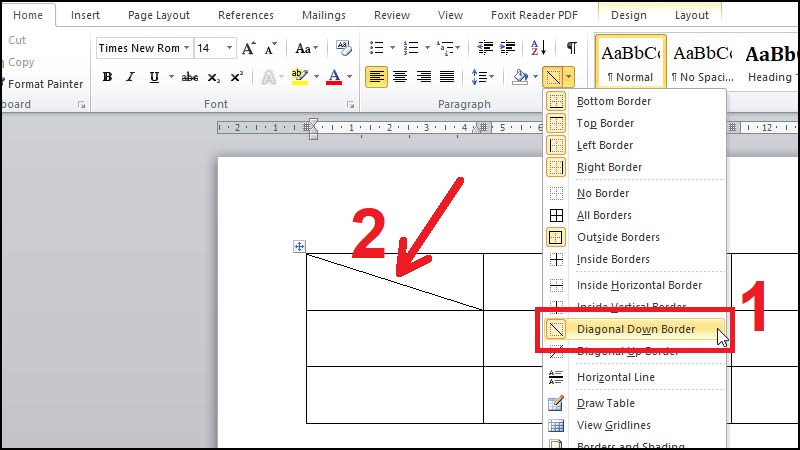Toggle underline formatting
This screenshot has width=800, height=450.
pyautogui.click(x=154, y=77)
